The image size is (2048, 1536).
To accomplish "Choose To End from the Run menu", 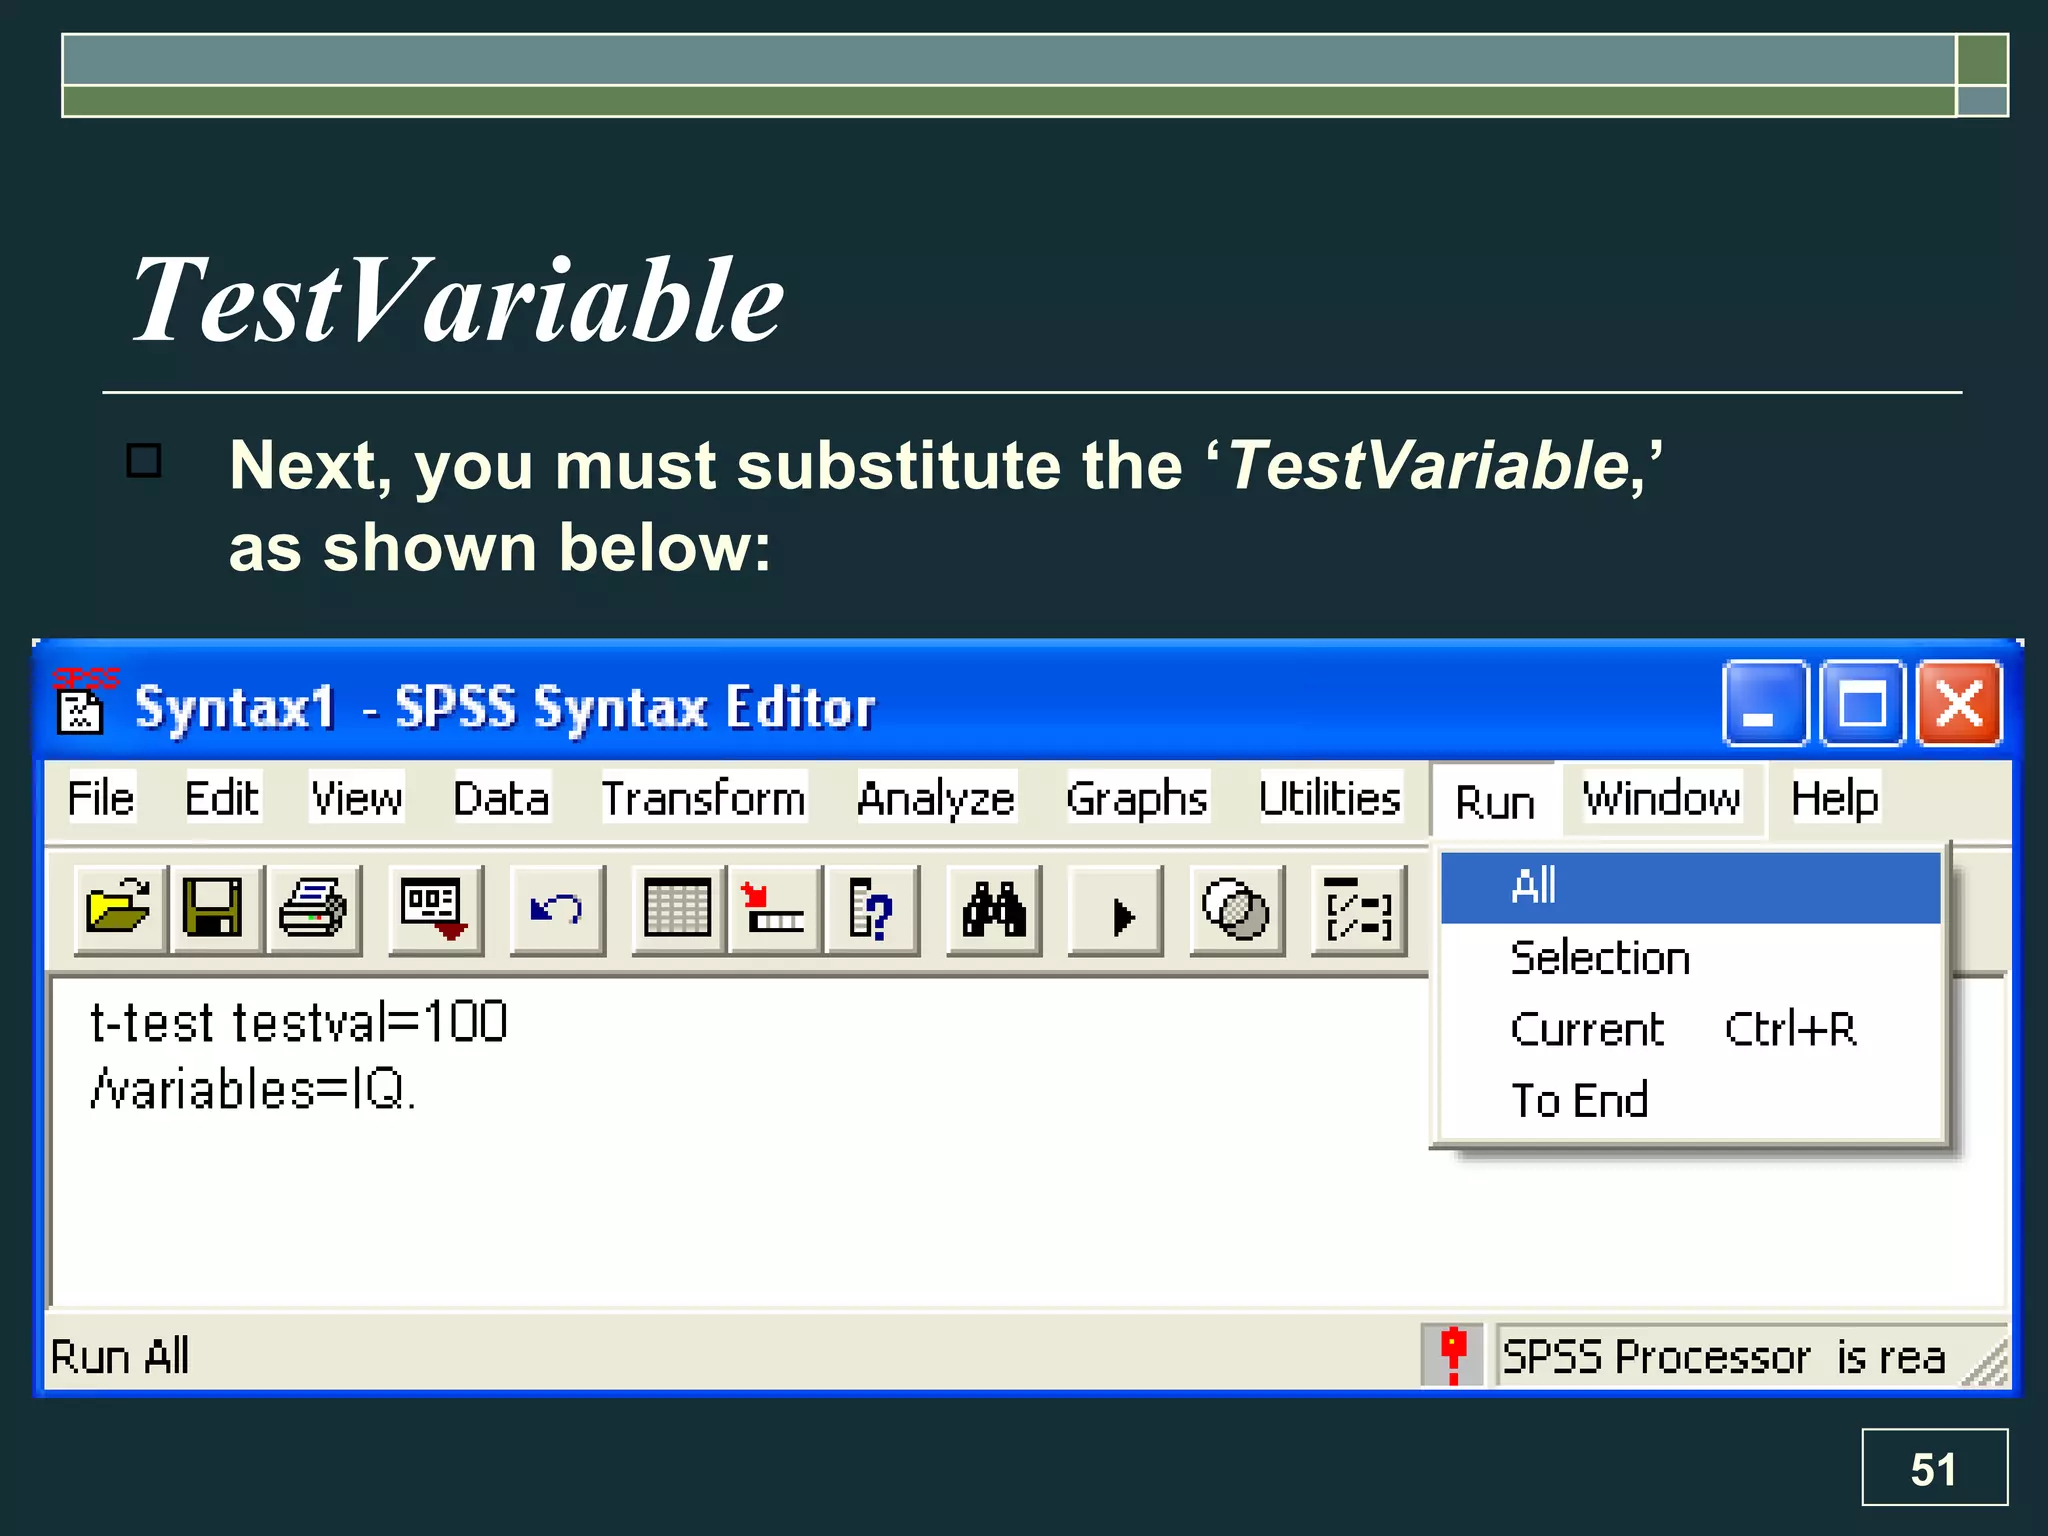I will click(1690, 1100).
